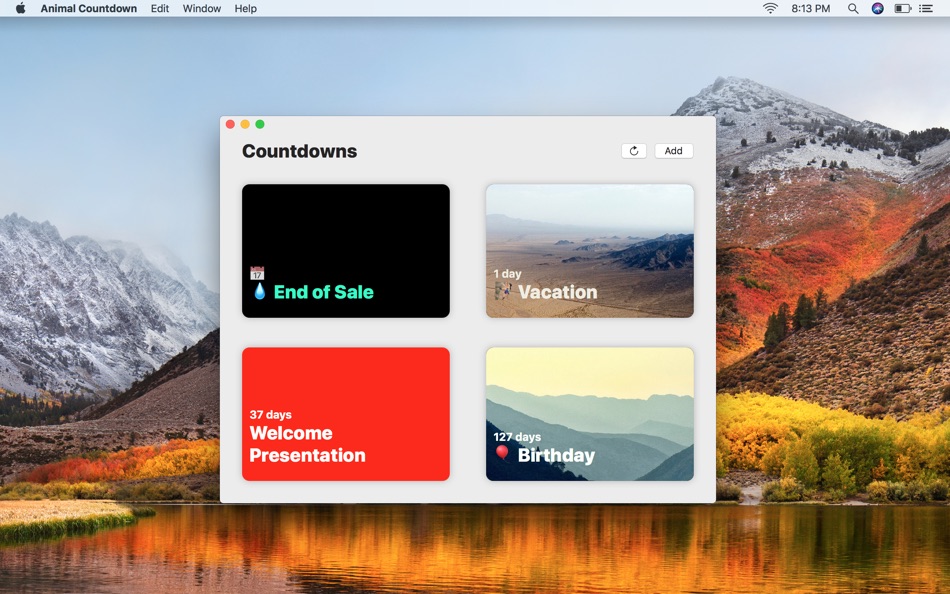Open the Vacation countdown card
The image size is (950, 594).
pyautogui.click(x=590, y=251)
